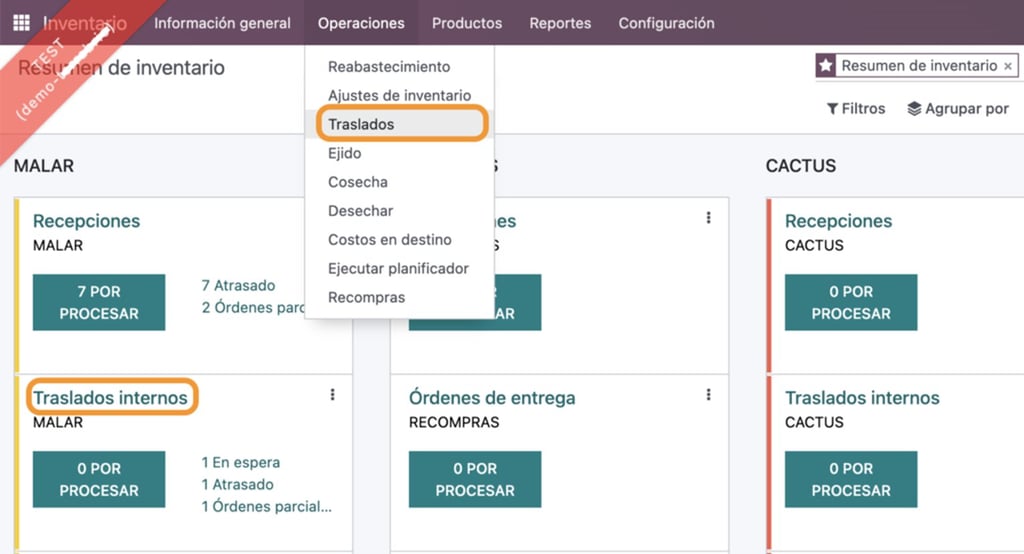Open the Productos menu

pyautogui.click(x=467, y=23)
